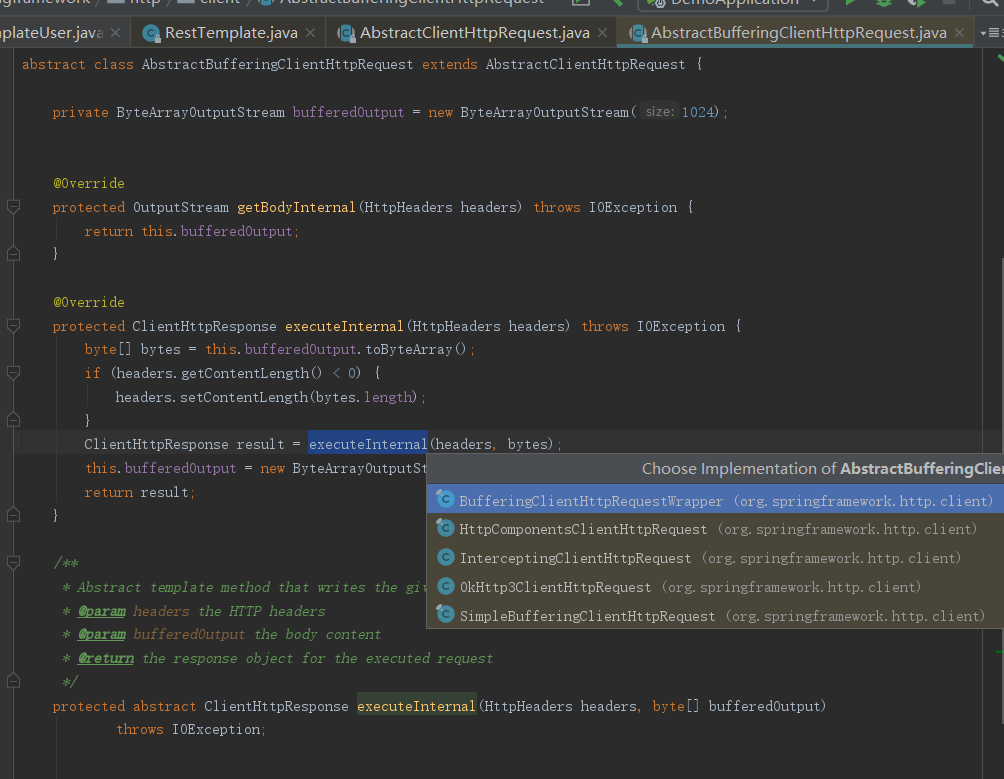This screenshot has height=779, width=1004.
Task: Select the AbstractBufferingClientHttpRequest.java tab
Action: (x=797, y=33)
